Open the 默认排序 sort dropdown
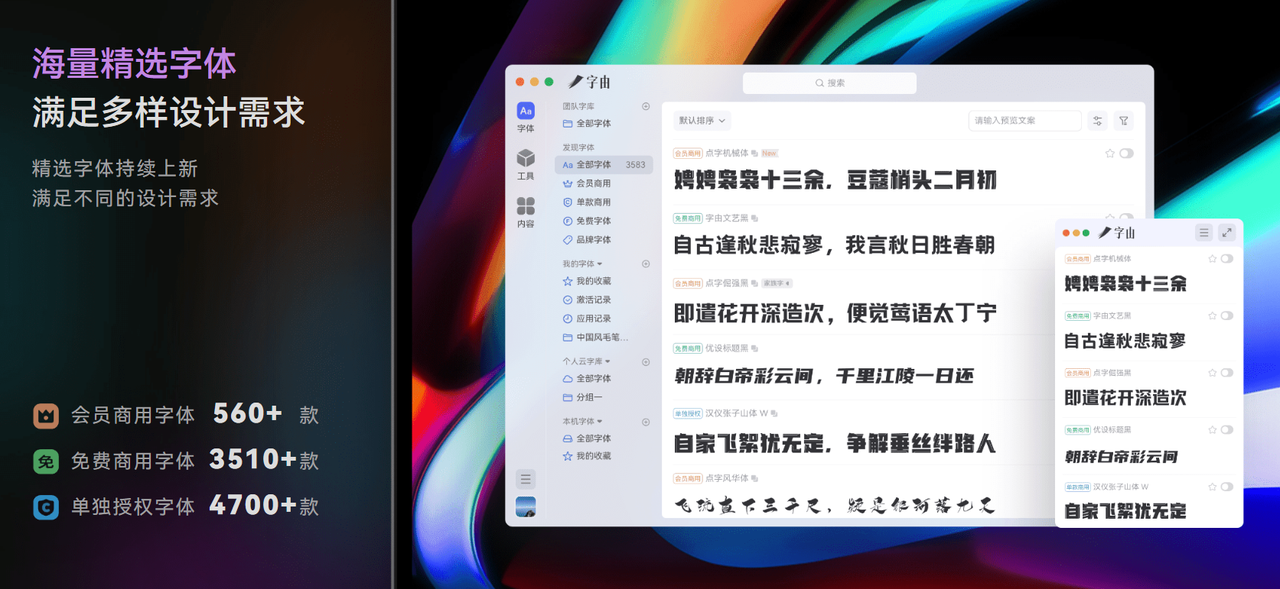Screen dimensions: 1280x589 (x=702, y=121)
